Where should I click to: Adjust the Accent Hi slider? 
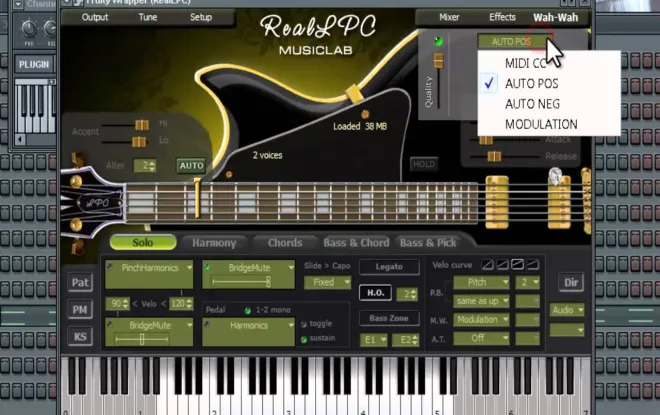click(x=142, y=125)
